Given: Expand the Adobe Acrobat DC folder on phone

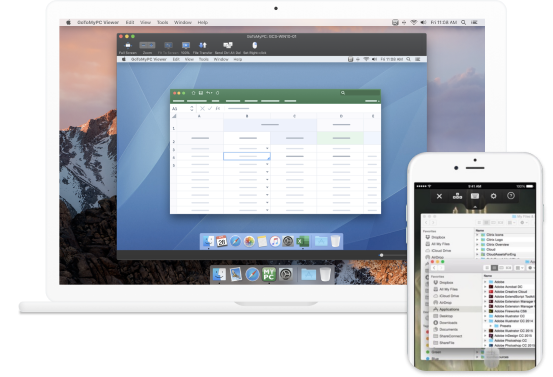Looking at the screenshot, I should [485, 287].
